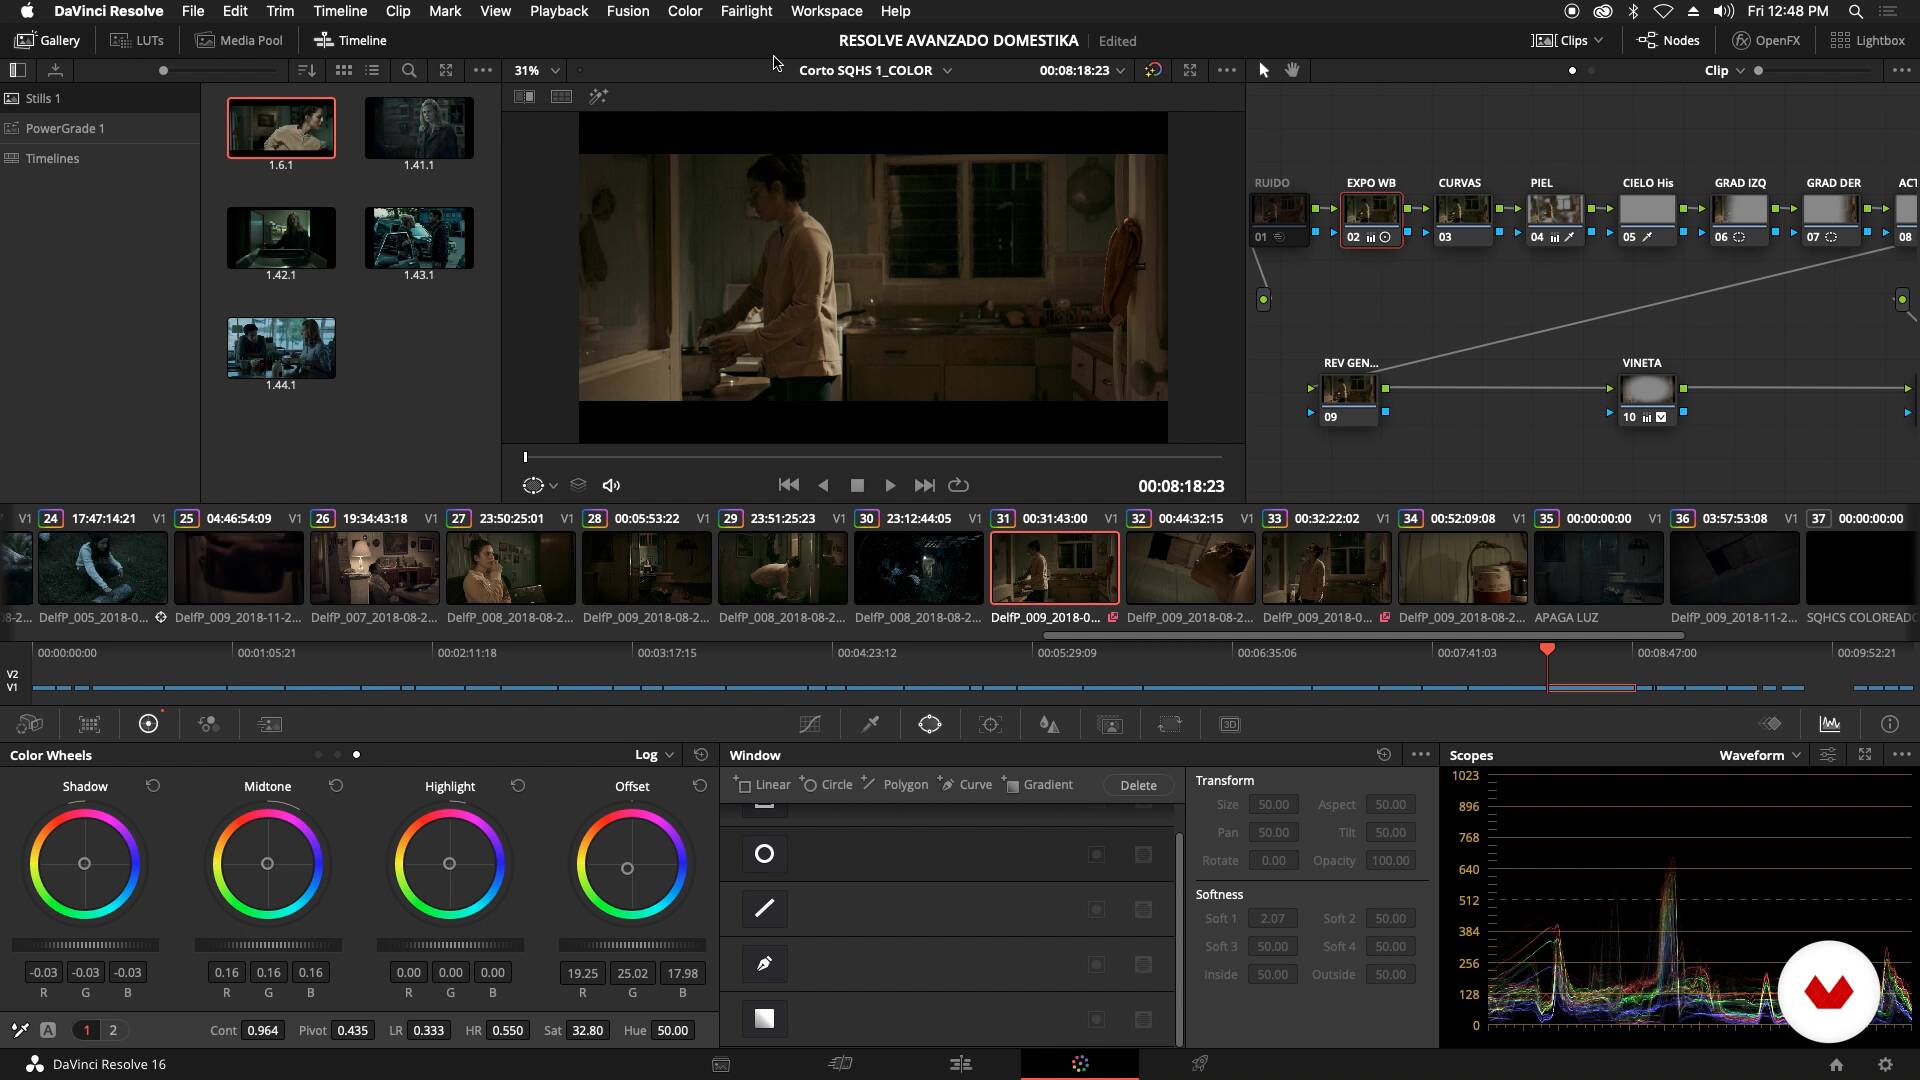The width and height of the screenshot is (1920, 1080).
Task: Select the hand pan tool in node editor
Action: click(x=1292, y=70)
